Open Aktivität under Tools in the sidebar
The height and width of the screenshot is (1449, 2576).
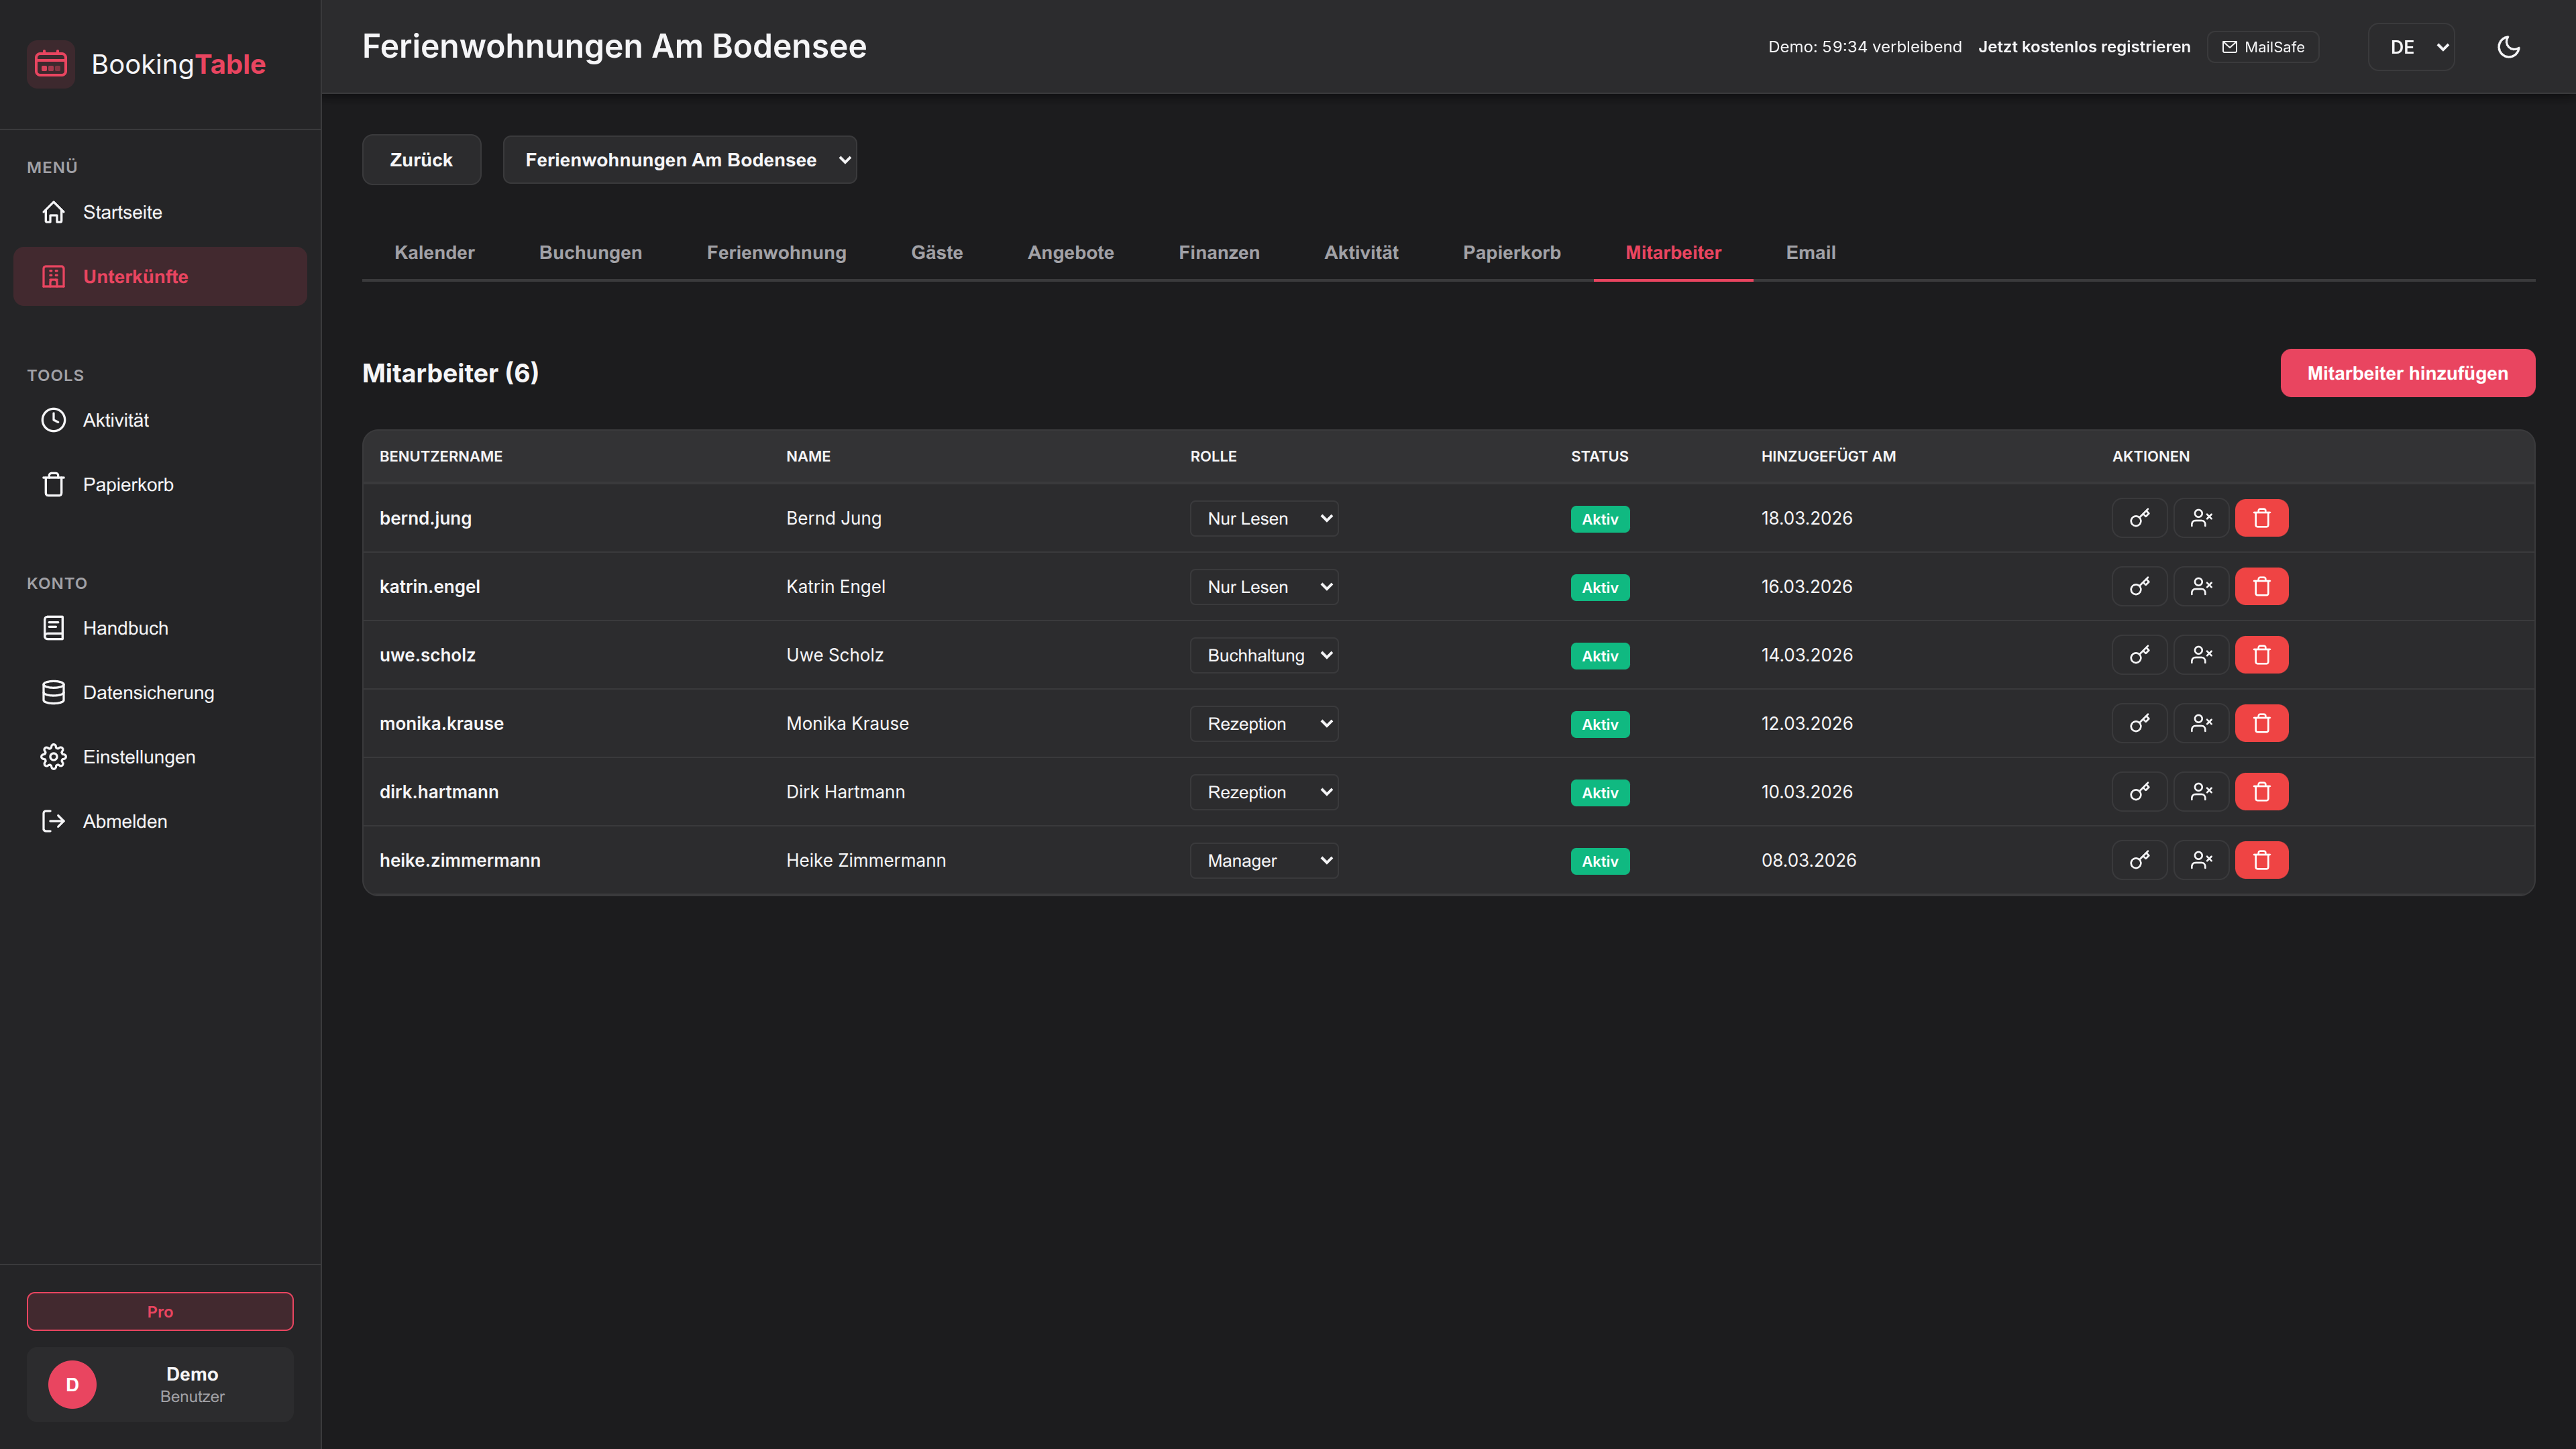click(160, 420)
